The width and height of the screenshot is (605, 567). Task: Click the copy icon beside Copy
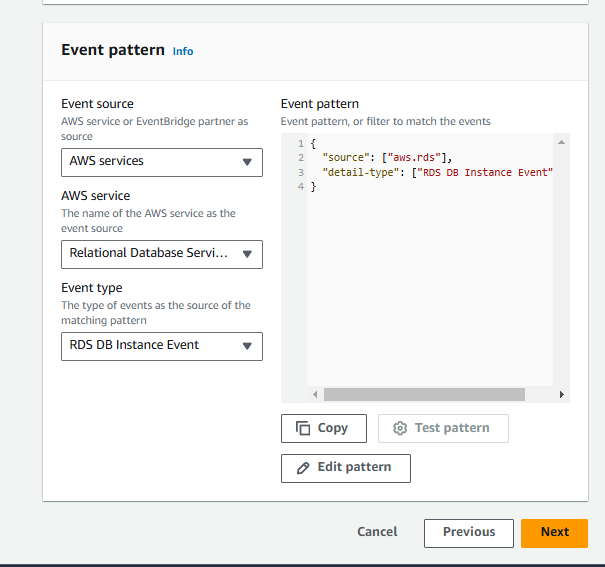[303, 428]
